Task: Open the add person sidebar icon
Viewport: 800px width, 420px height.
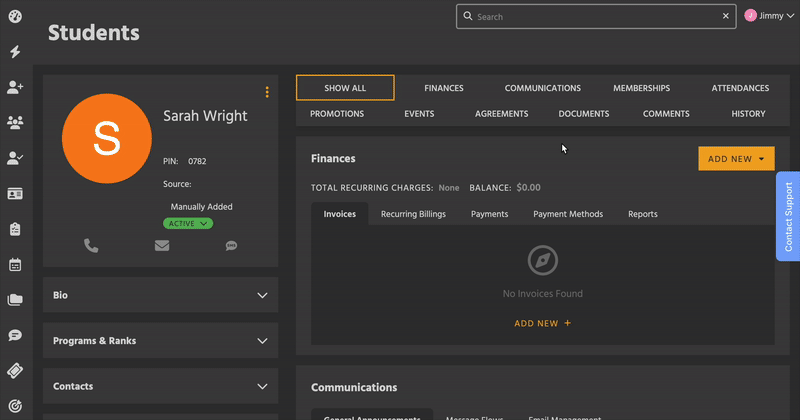Action: (15, 87)
